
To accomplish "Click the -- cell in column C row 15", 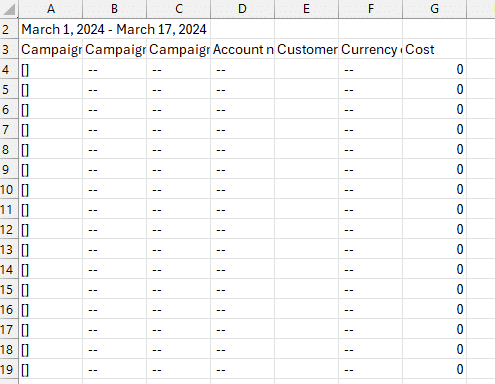I will 178,289.
